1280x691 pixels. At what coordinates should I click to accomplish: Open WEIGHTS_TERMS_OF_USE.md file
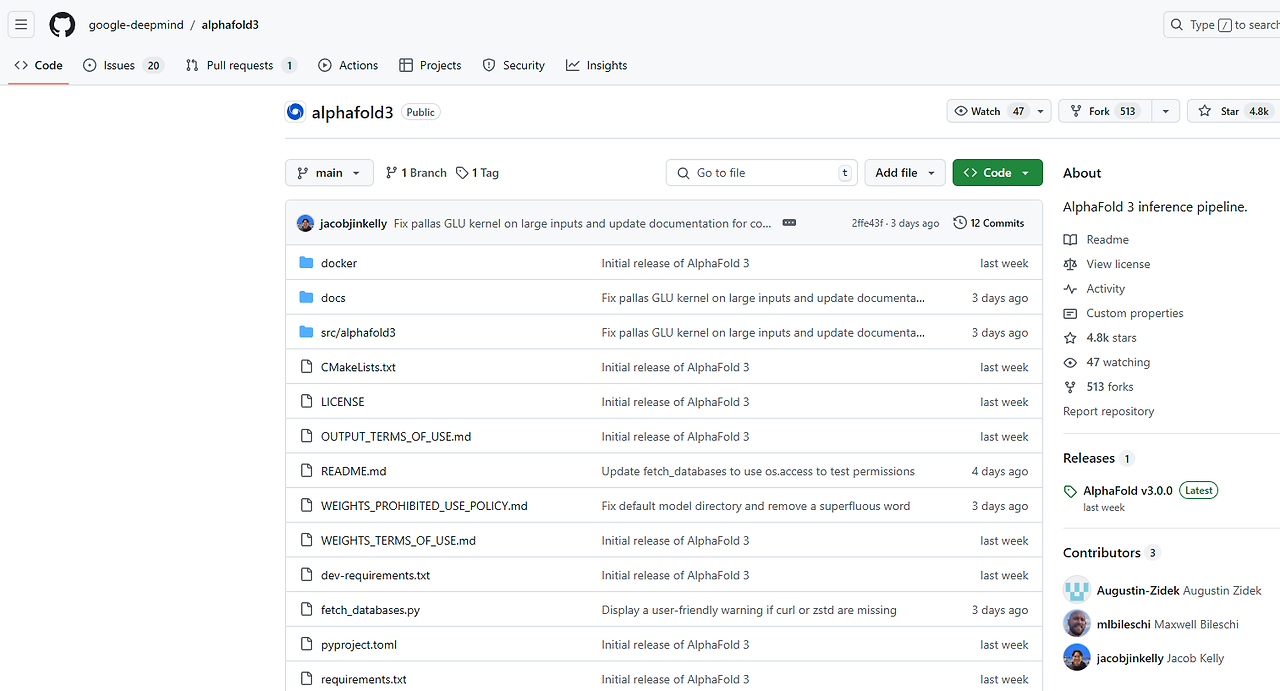[398, 541]
